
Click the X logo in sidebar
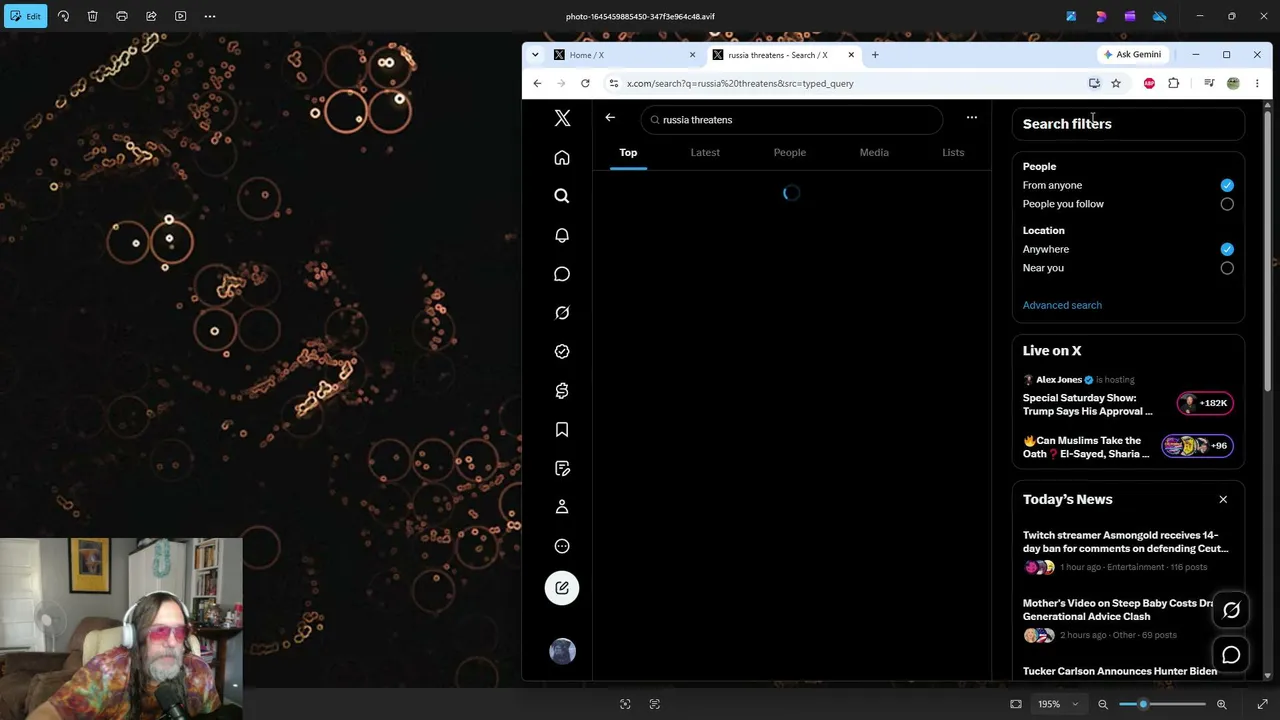pos(562,119)
